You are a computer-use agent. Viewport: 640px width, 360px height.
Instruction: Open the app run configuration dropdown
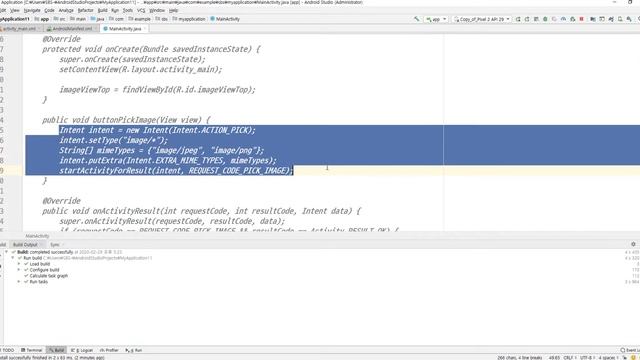pyautogui.click(x=436, y=19)
